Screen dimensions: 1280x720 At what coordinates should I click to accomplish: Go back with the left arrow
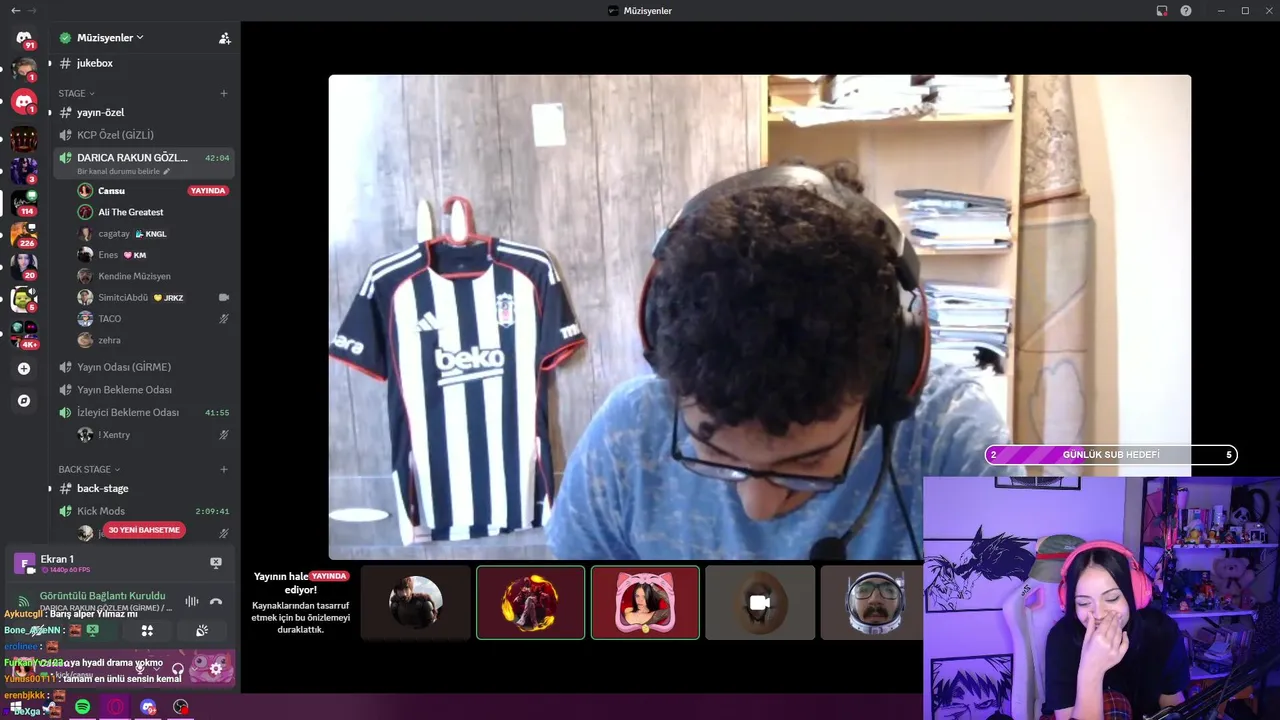(x=15, y=10)
